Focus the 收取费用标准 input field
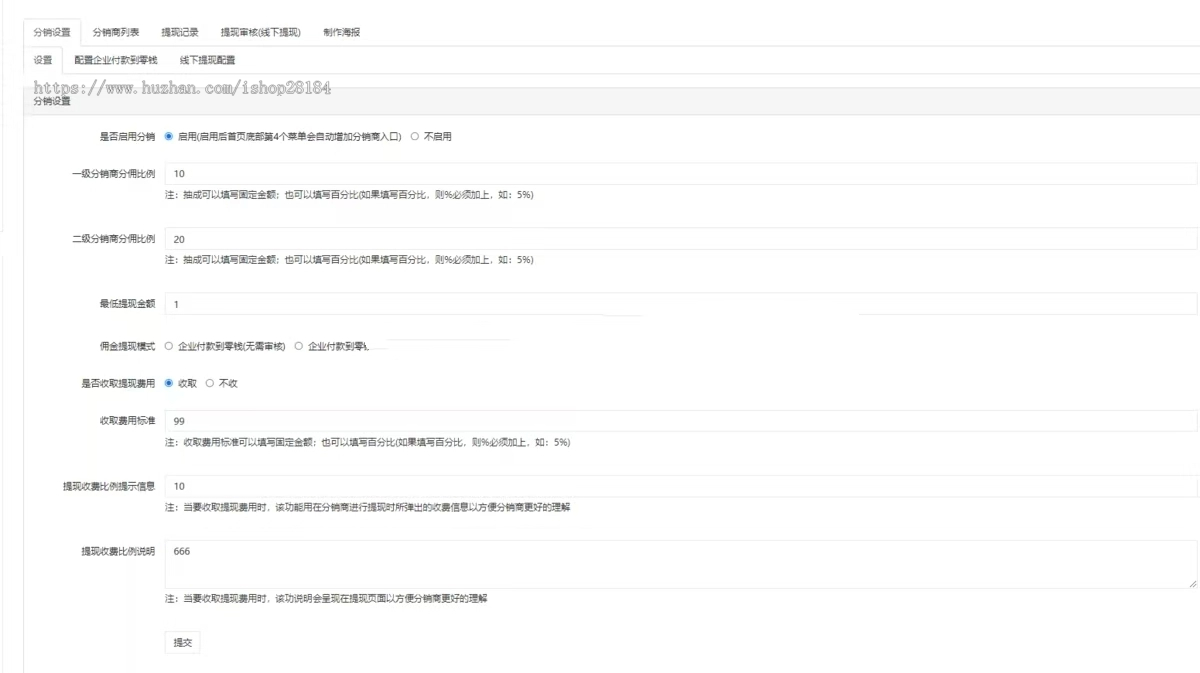This screenshot has width=1200, height=673. 681,421
